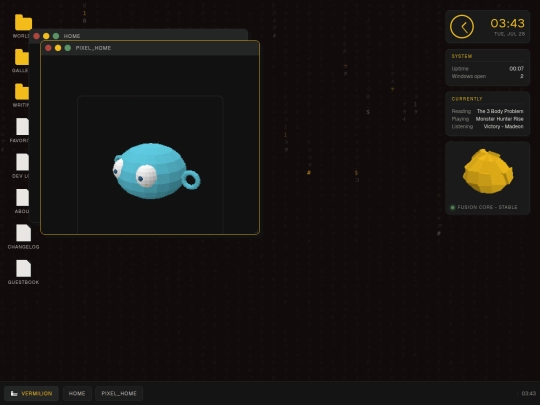Click the green Fusion Core status dot
Image resolution: width=540 pixels, height=405 pixels.
[453, 207]
